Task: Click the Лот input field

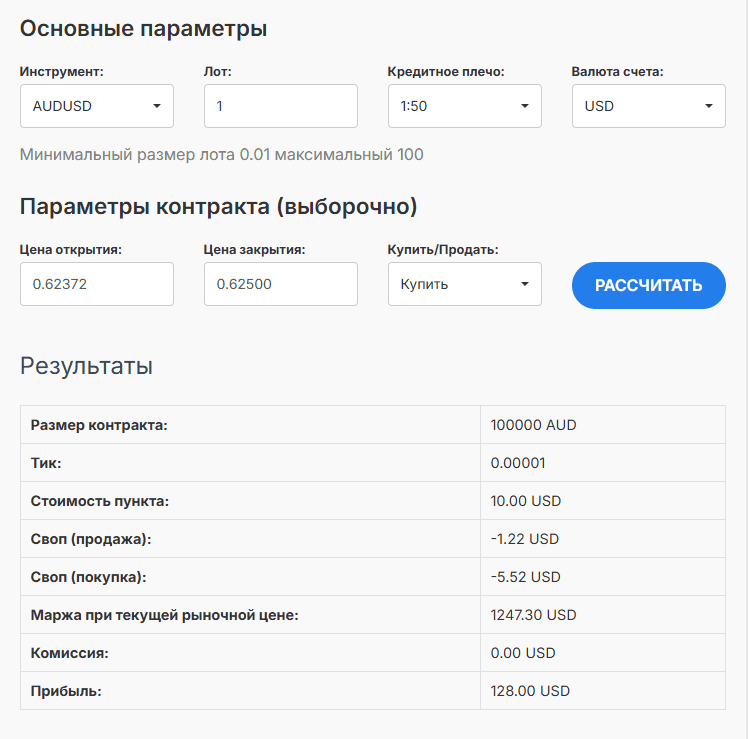Action: [281, 106]
